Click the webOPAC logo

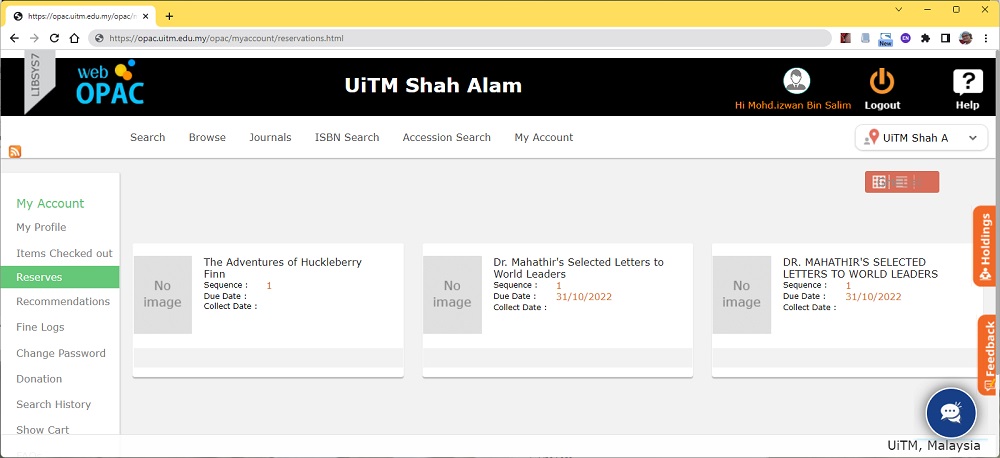tap(110, 83)
